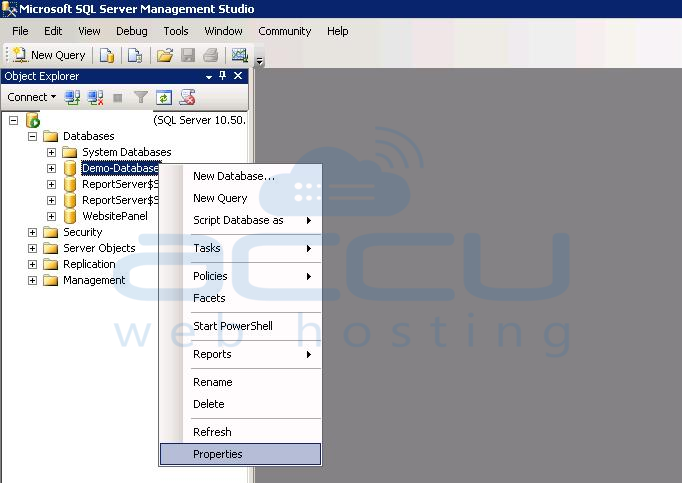
Task: Toggle auto-hide pin on Object Explorer
Action: pyautogui.click(x=223, y=76)
